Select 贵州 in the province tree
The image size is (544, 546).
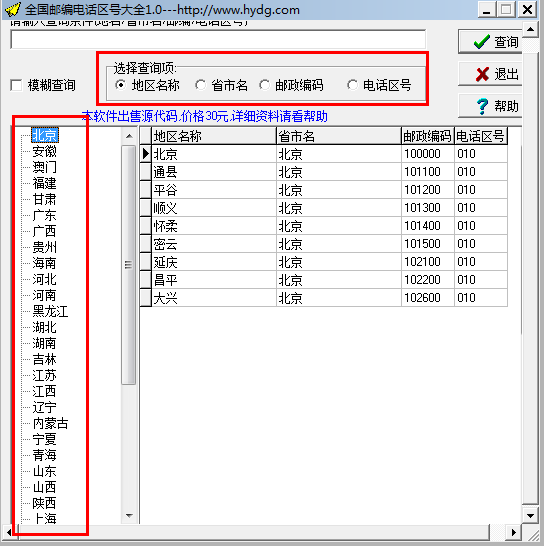(44, 247)
